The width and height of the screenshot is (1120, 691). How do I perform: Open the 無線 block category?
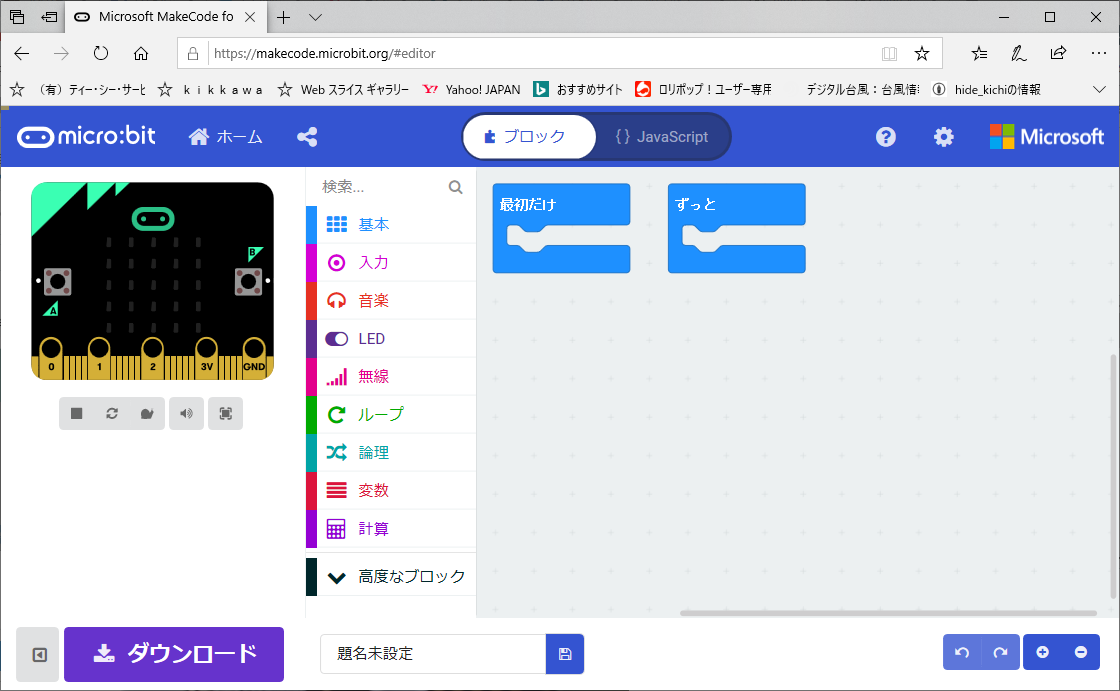pyautogui.click(x=391, y=377)
